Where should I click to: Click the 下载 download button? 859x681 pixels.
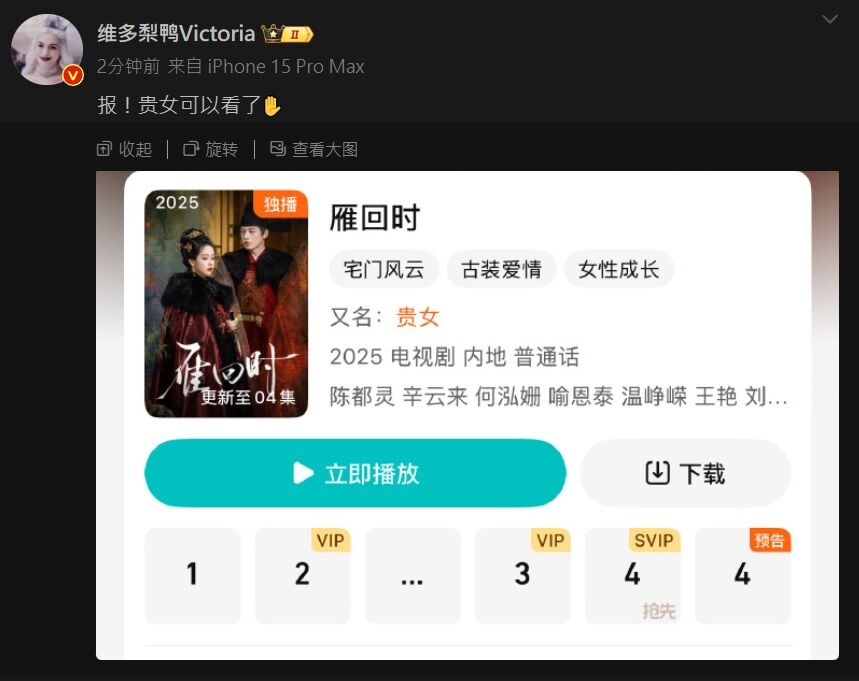tap(685, 473)
